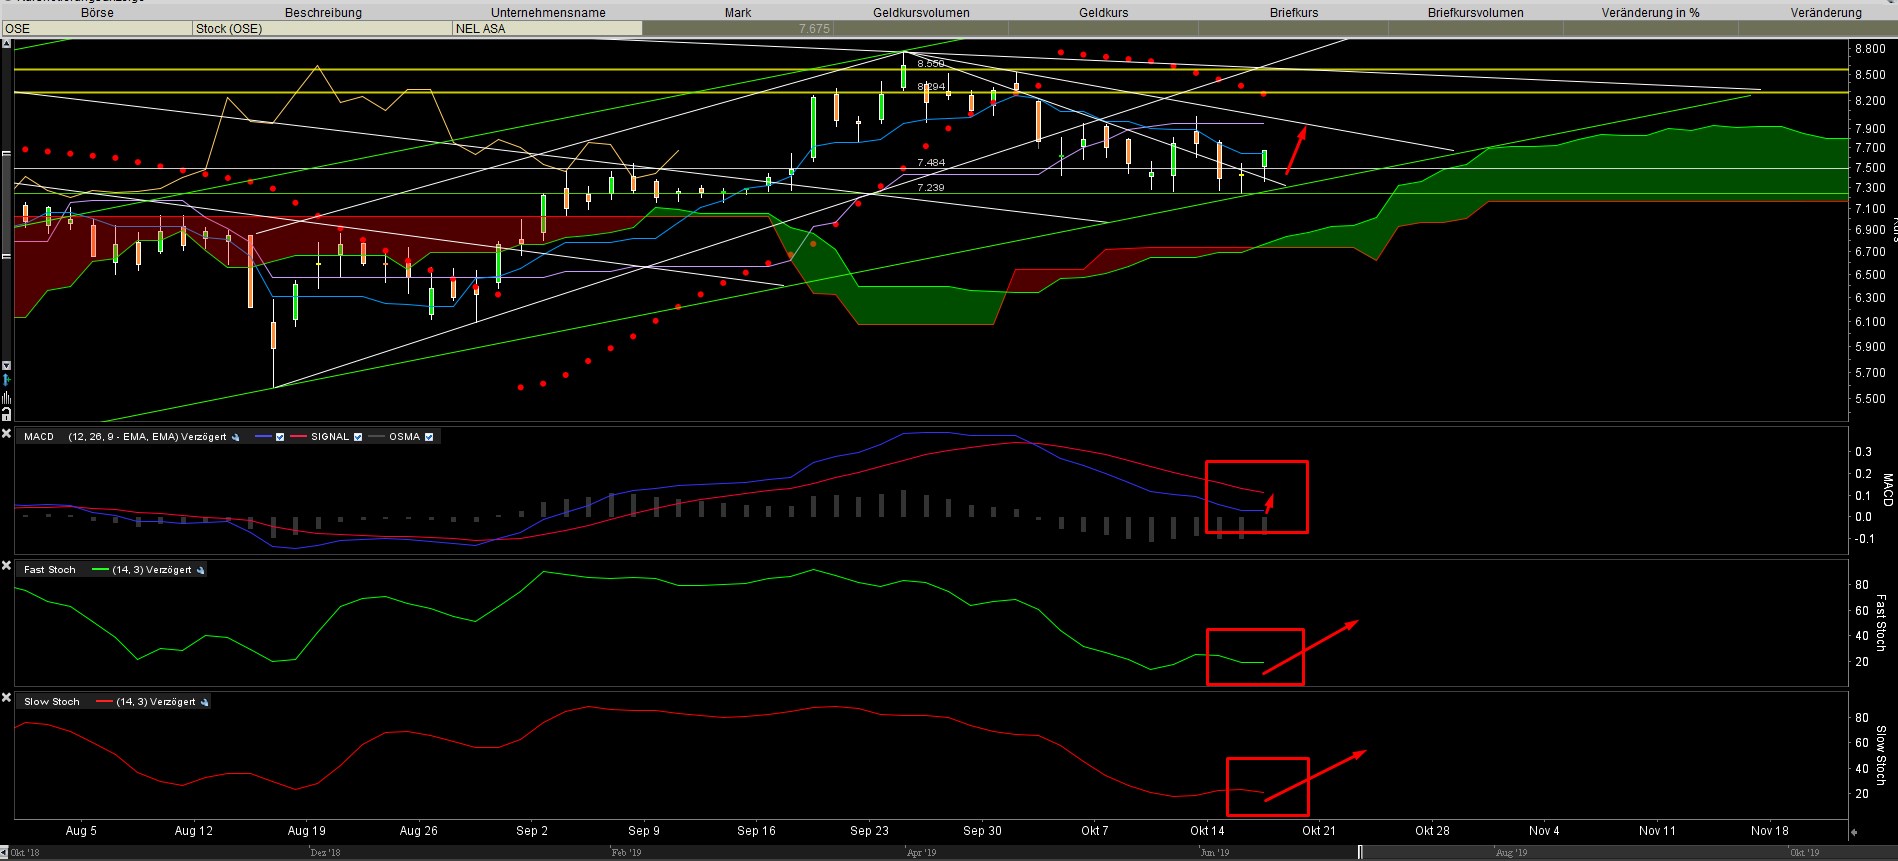Click the 8.800 value on the price axis
Image resolution: width=1898 pixels, height=861 pixels.
pos(1870,49)
